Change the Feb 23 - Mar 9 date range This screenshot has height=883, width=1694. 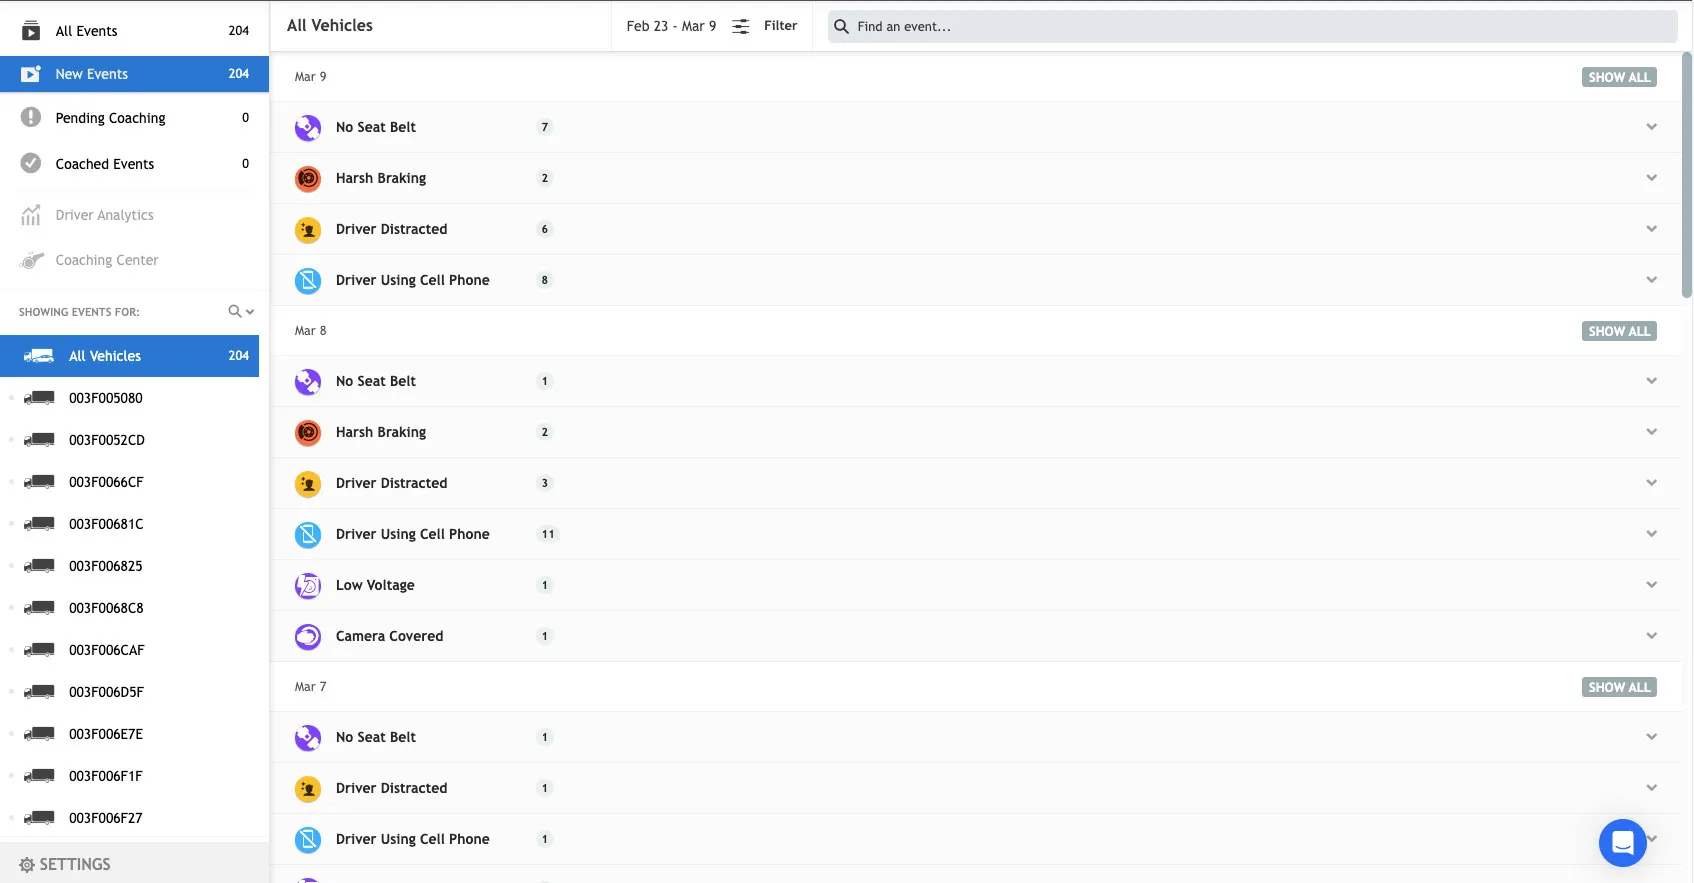671,26
